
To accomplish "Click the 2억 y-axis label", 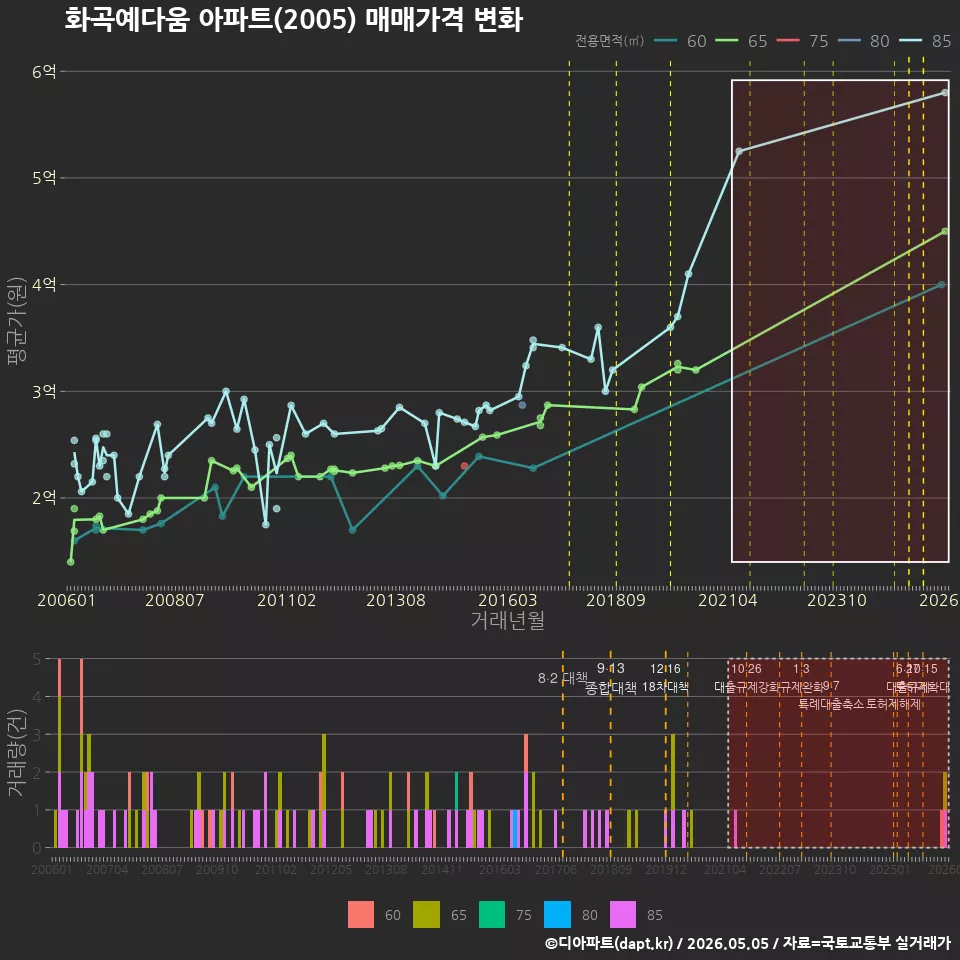I will coord(44,498).
